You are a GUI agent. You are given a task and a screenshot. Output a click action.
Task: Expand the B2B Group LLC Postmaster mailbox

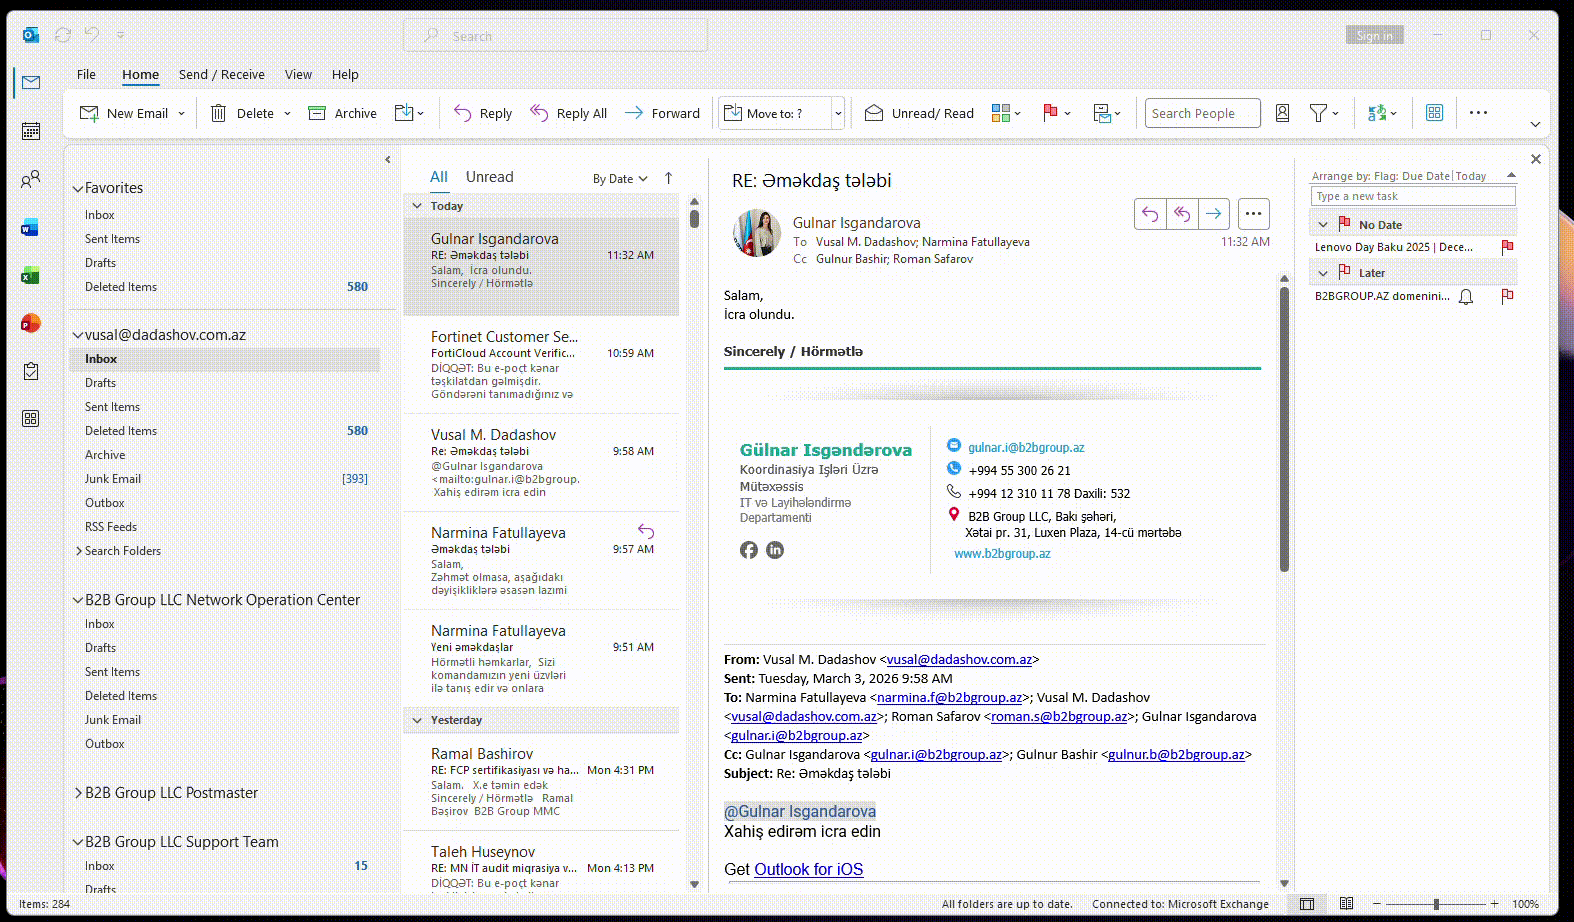[x=78, y=793]
